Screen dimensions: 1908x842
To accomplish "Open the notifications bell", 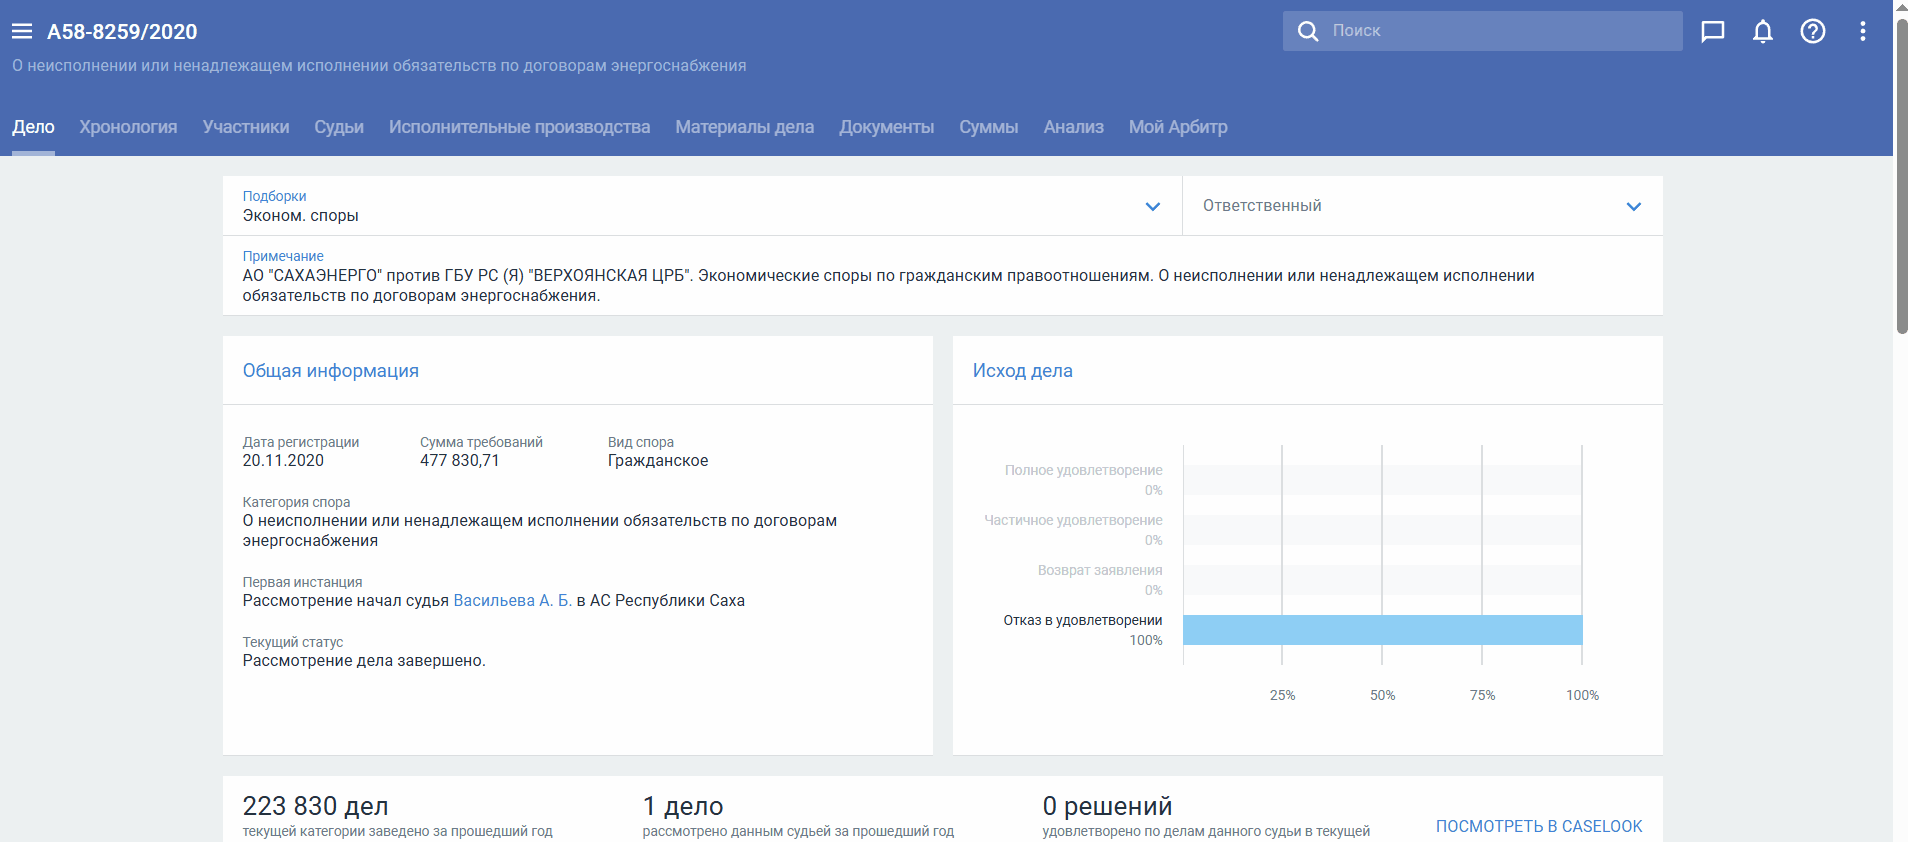I will [1762, 31].
